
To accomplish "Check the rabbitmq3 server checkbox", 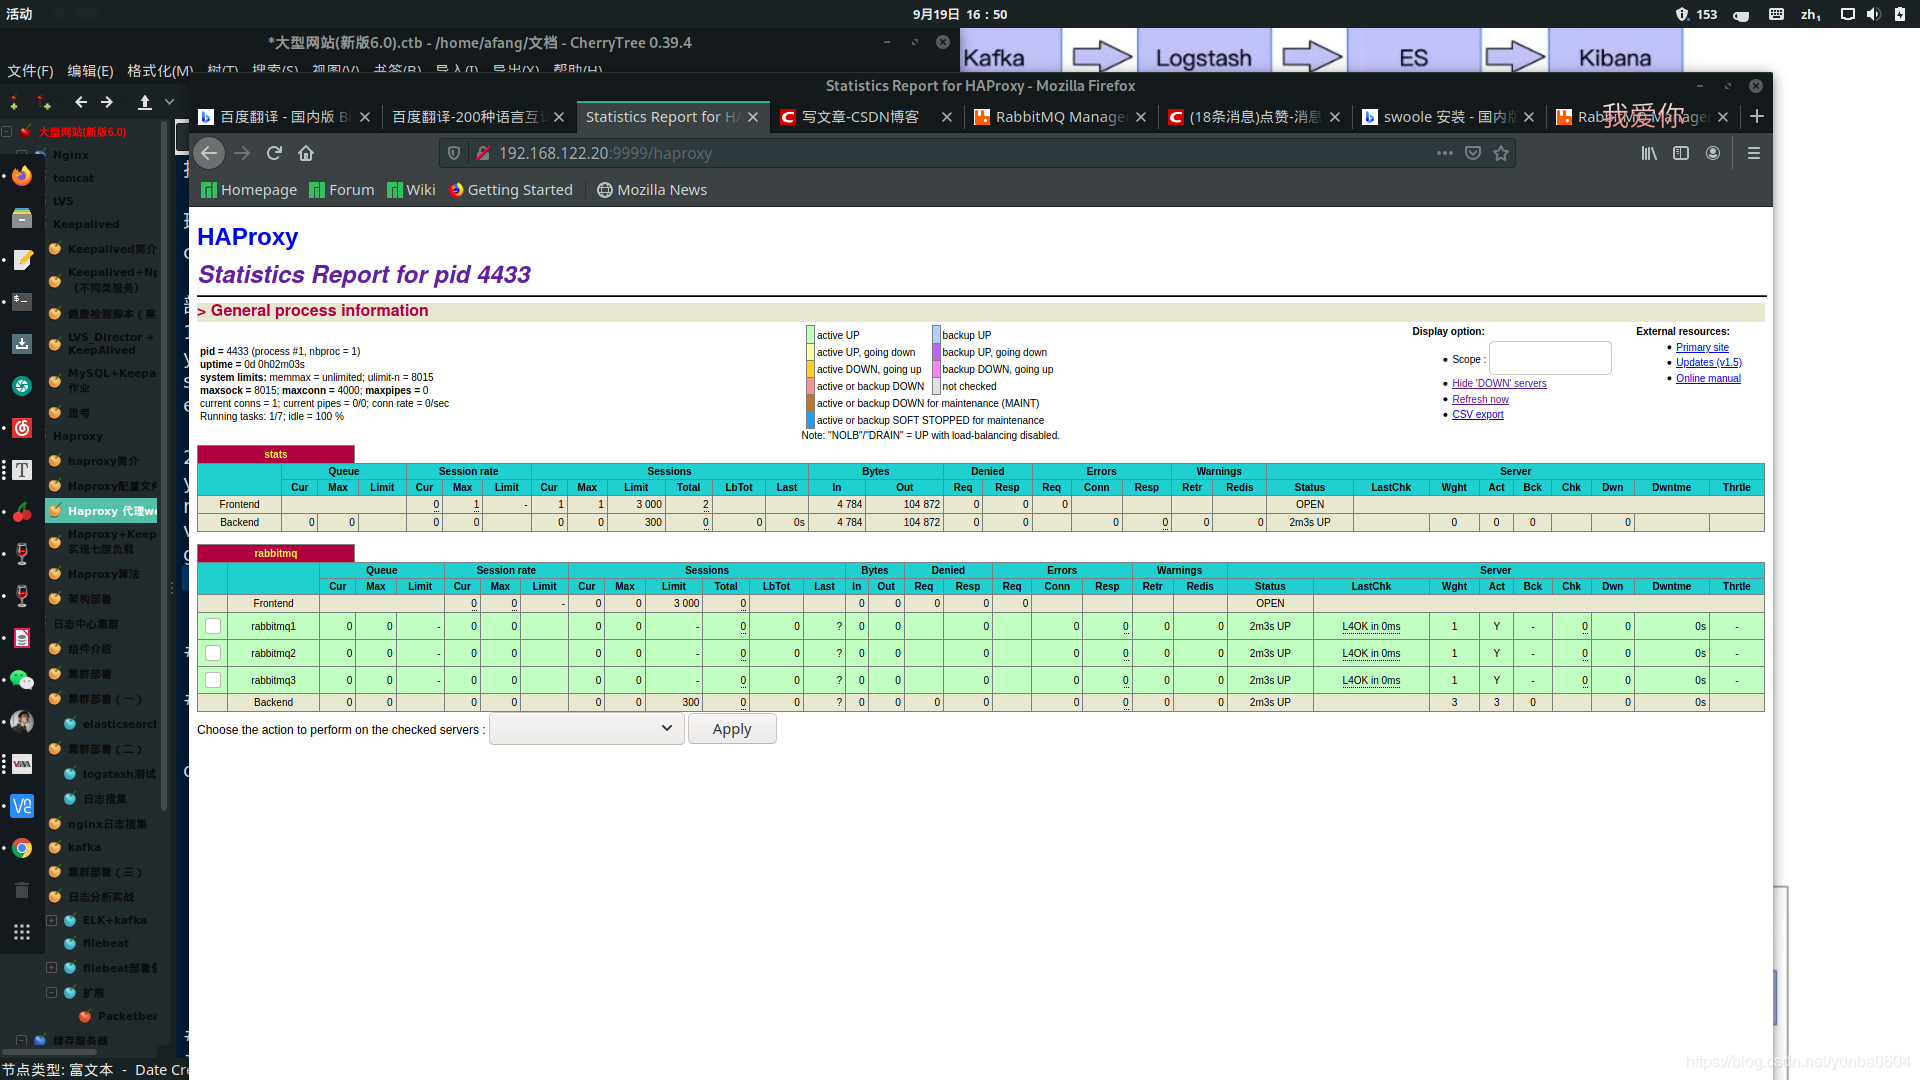I will click(x=212, y=679).
